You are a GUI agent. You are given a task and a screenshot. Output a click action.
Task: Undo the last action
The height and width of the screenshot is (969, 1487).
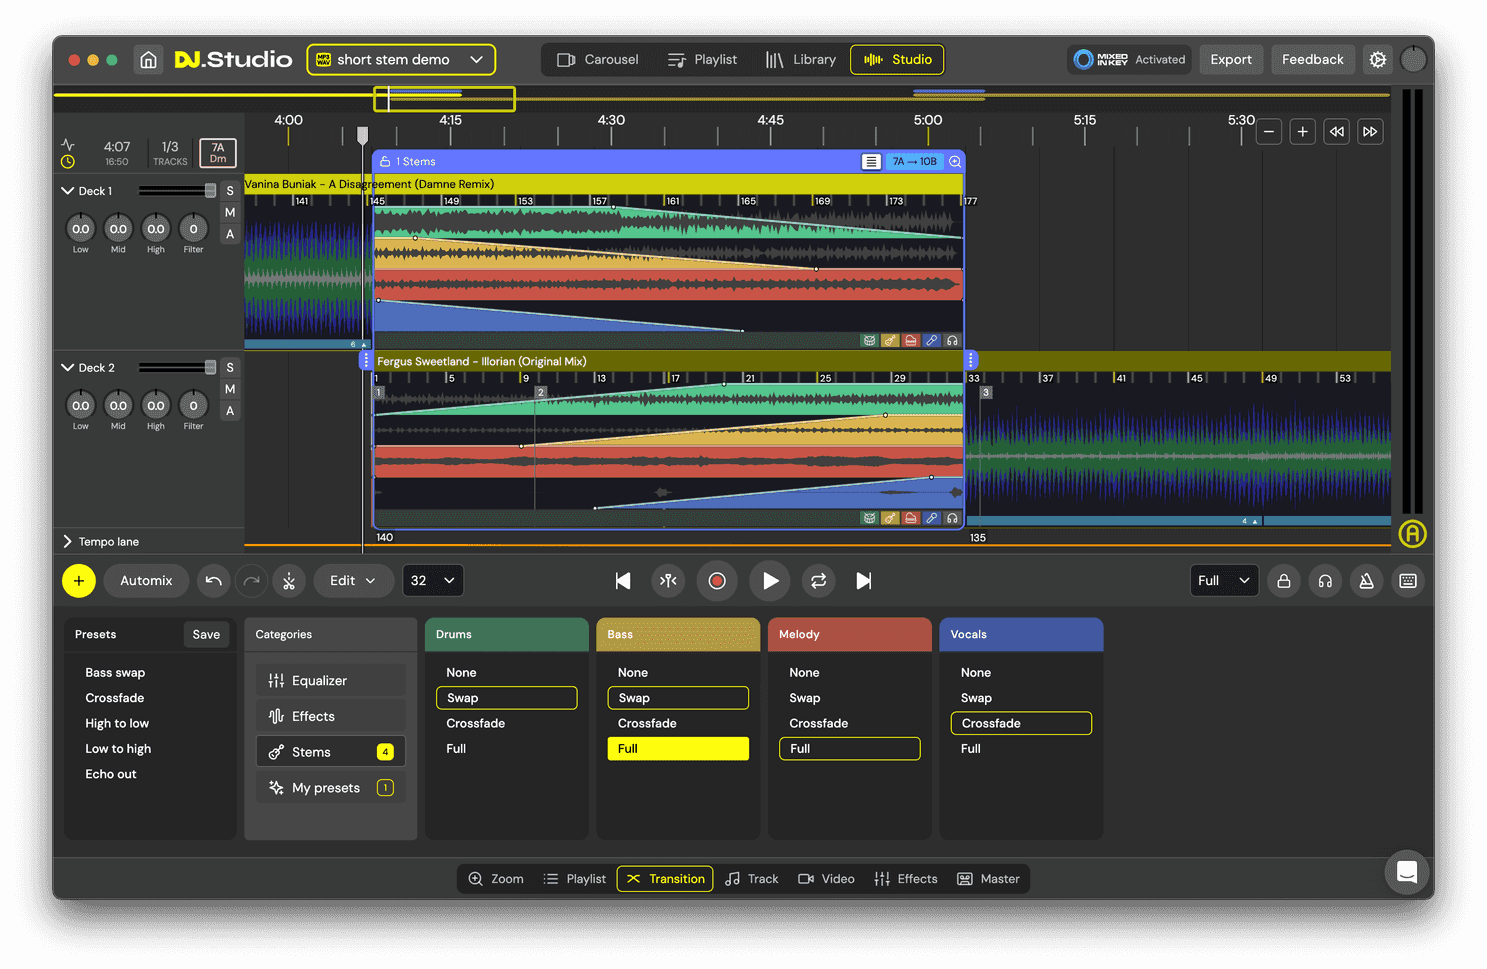pyautogui.click(x=213, y=581)
